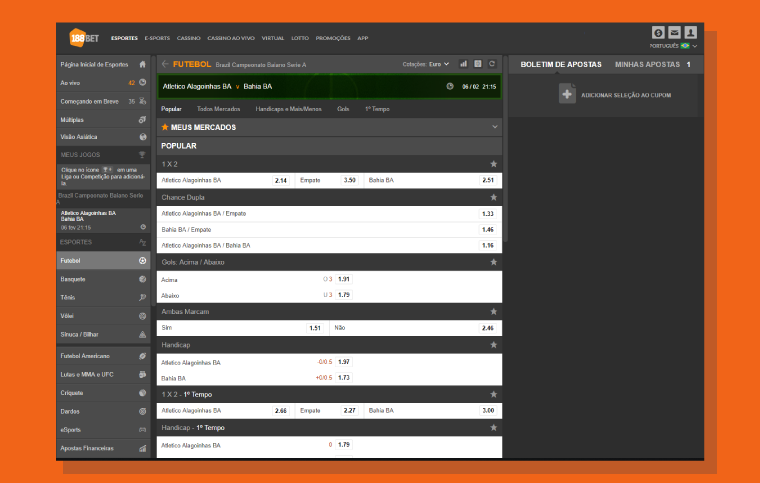Go back using the arrow beside FUTEBOL
760x483 pixels.
[x=165, y=64]
